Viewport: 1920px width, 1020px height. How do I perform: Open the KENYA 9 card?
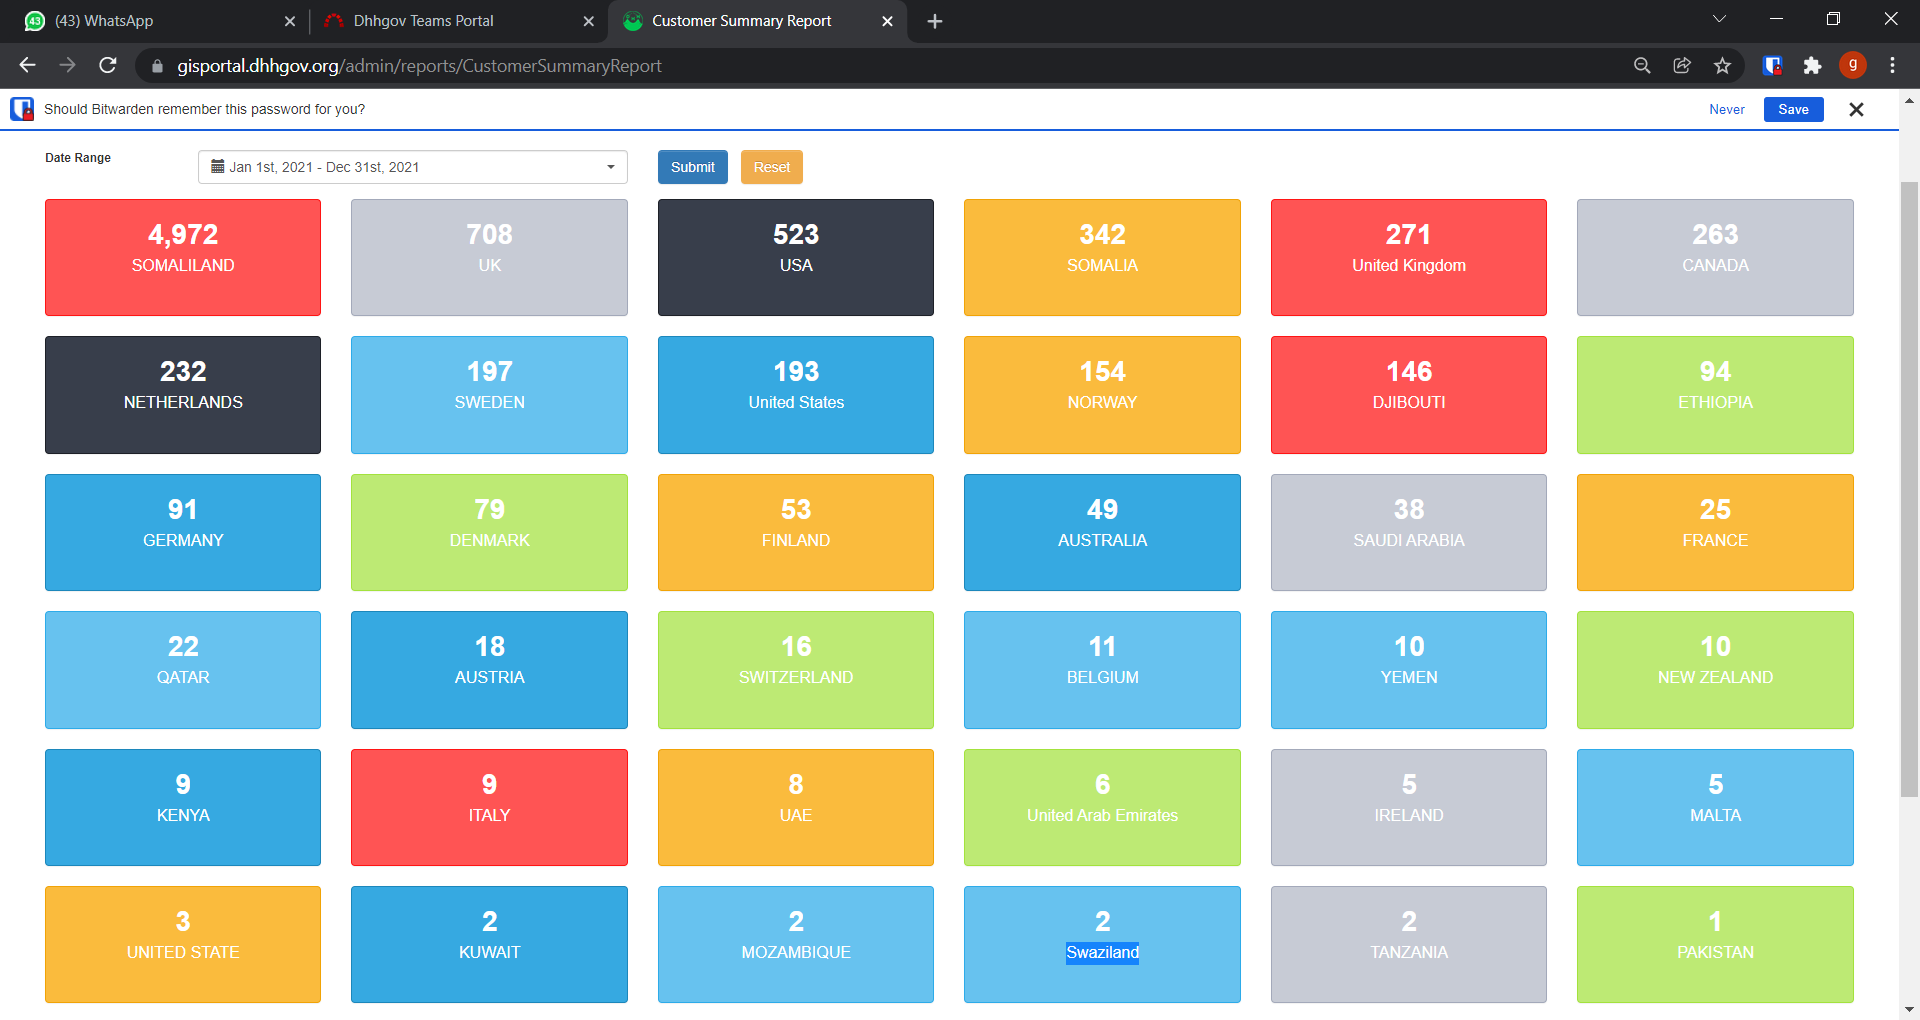point(183,807)
